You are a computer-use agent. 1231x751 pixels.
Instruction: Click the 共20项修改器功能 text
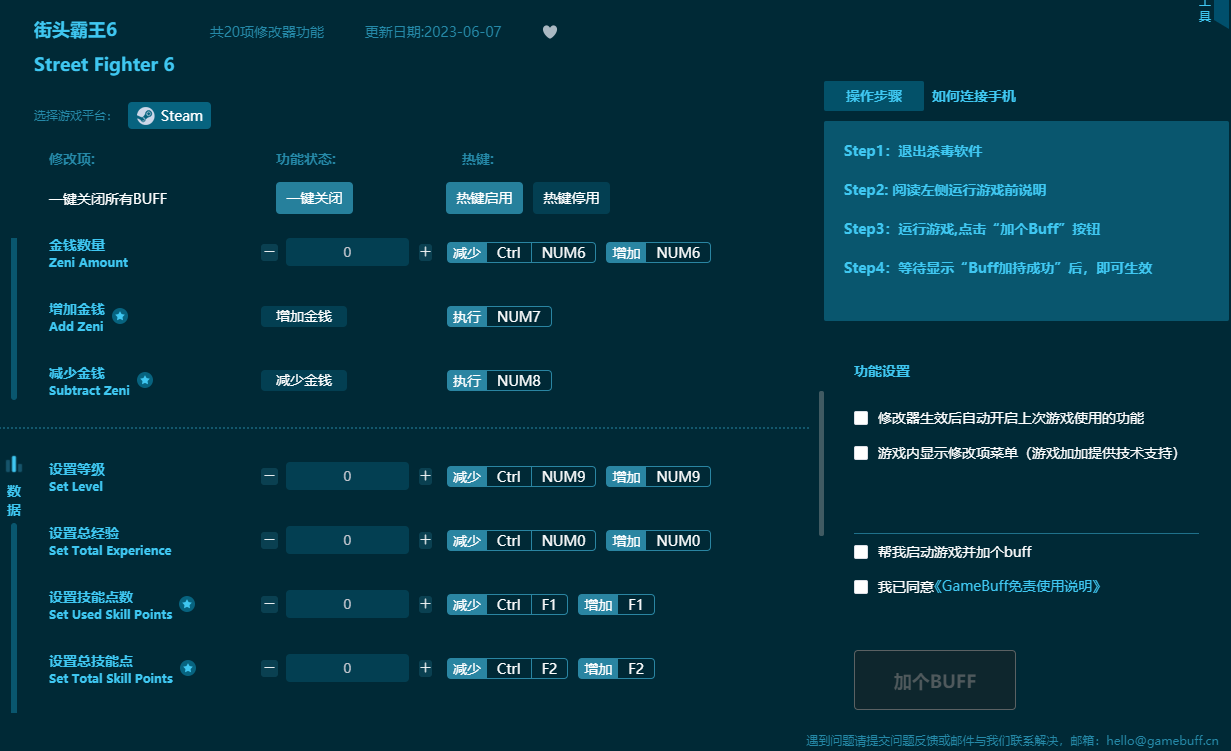click(x=267, y=32)
